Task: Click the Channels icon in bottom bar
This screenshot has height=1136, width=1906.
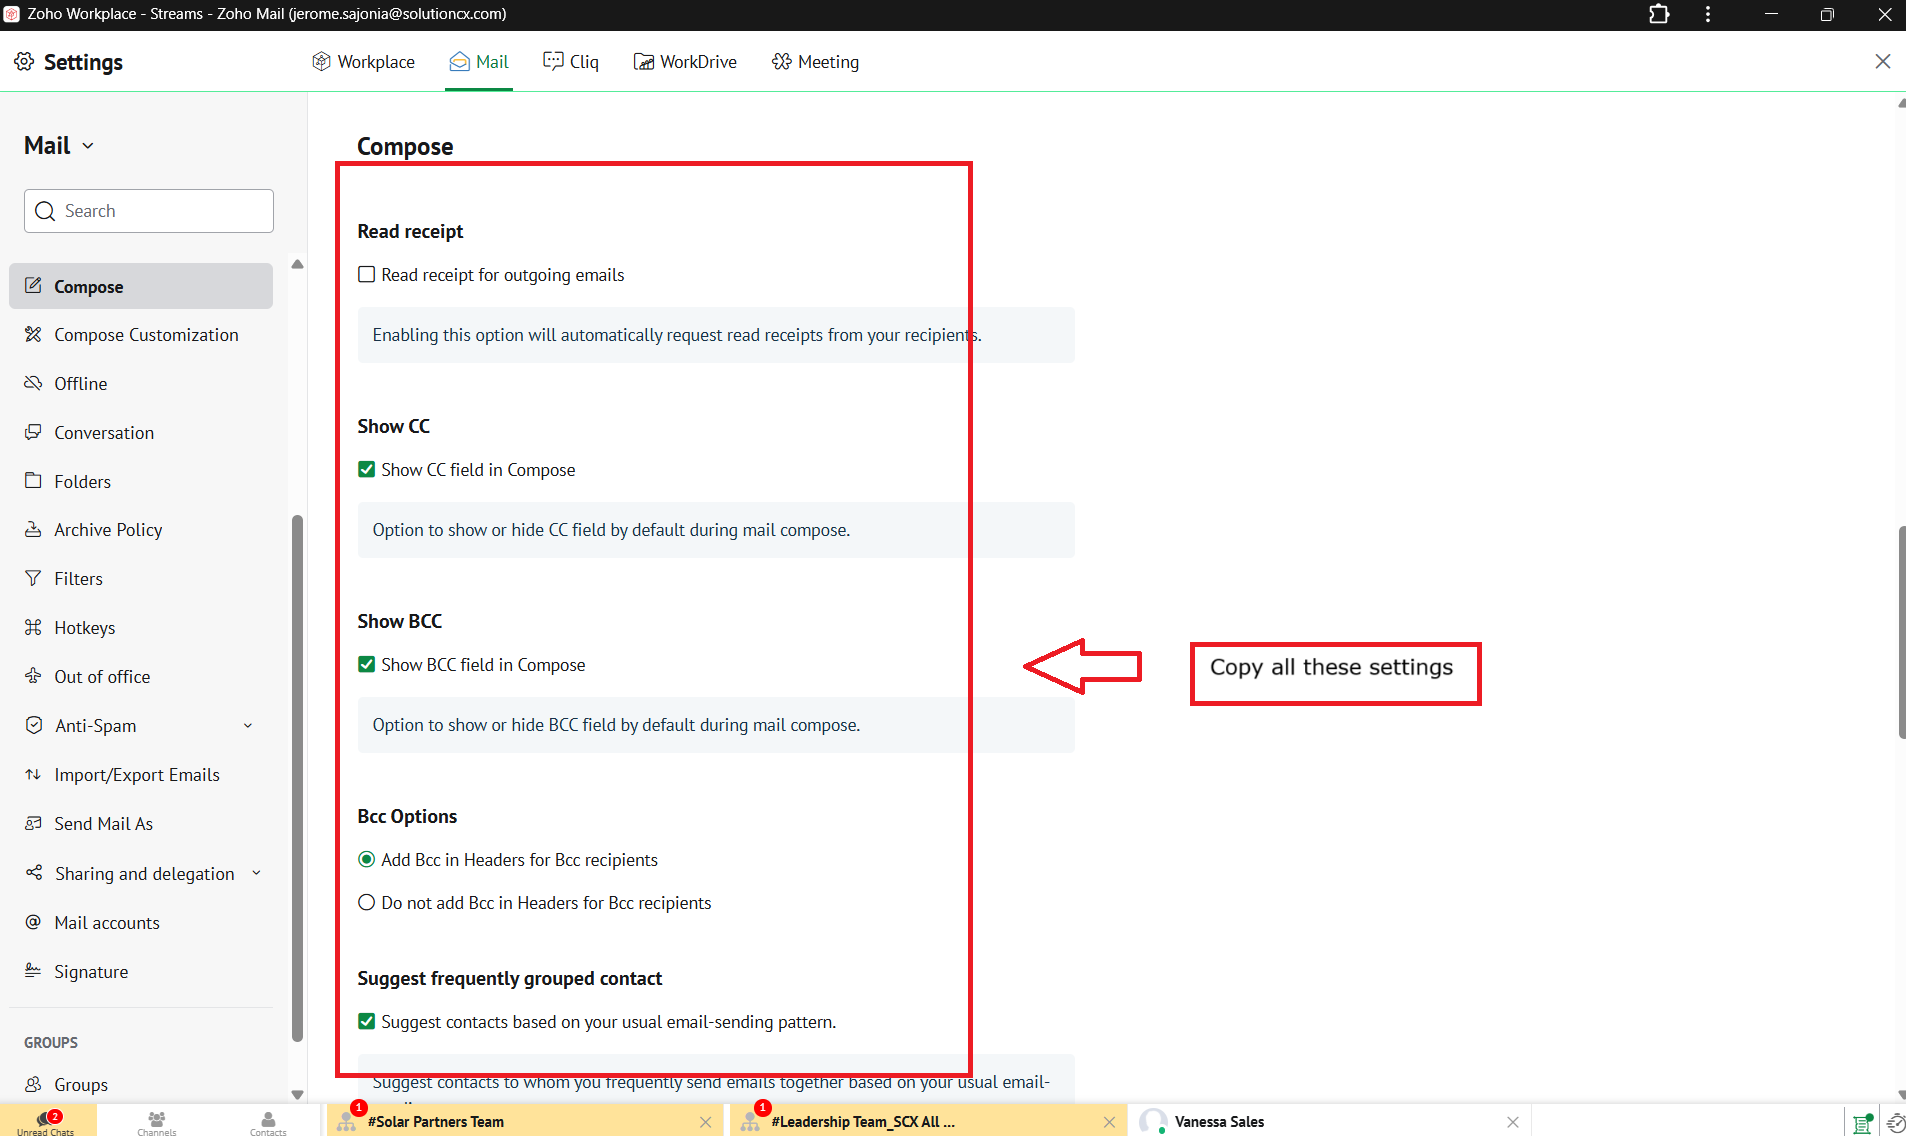Action: (x=157, y=1121)
